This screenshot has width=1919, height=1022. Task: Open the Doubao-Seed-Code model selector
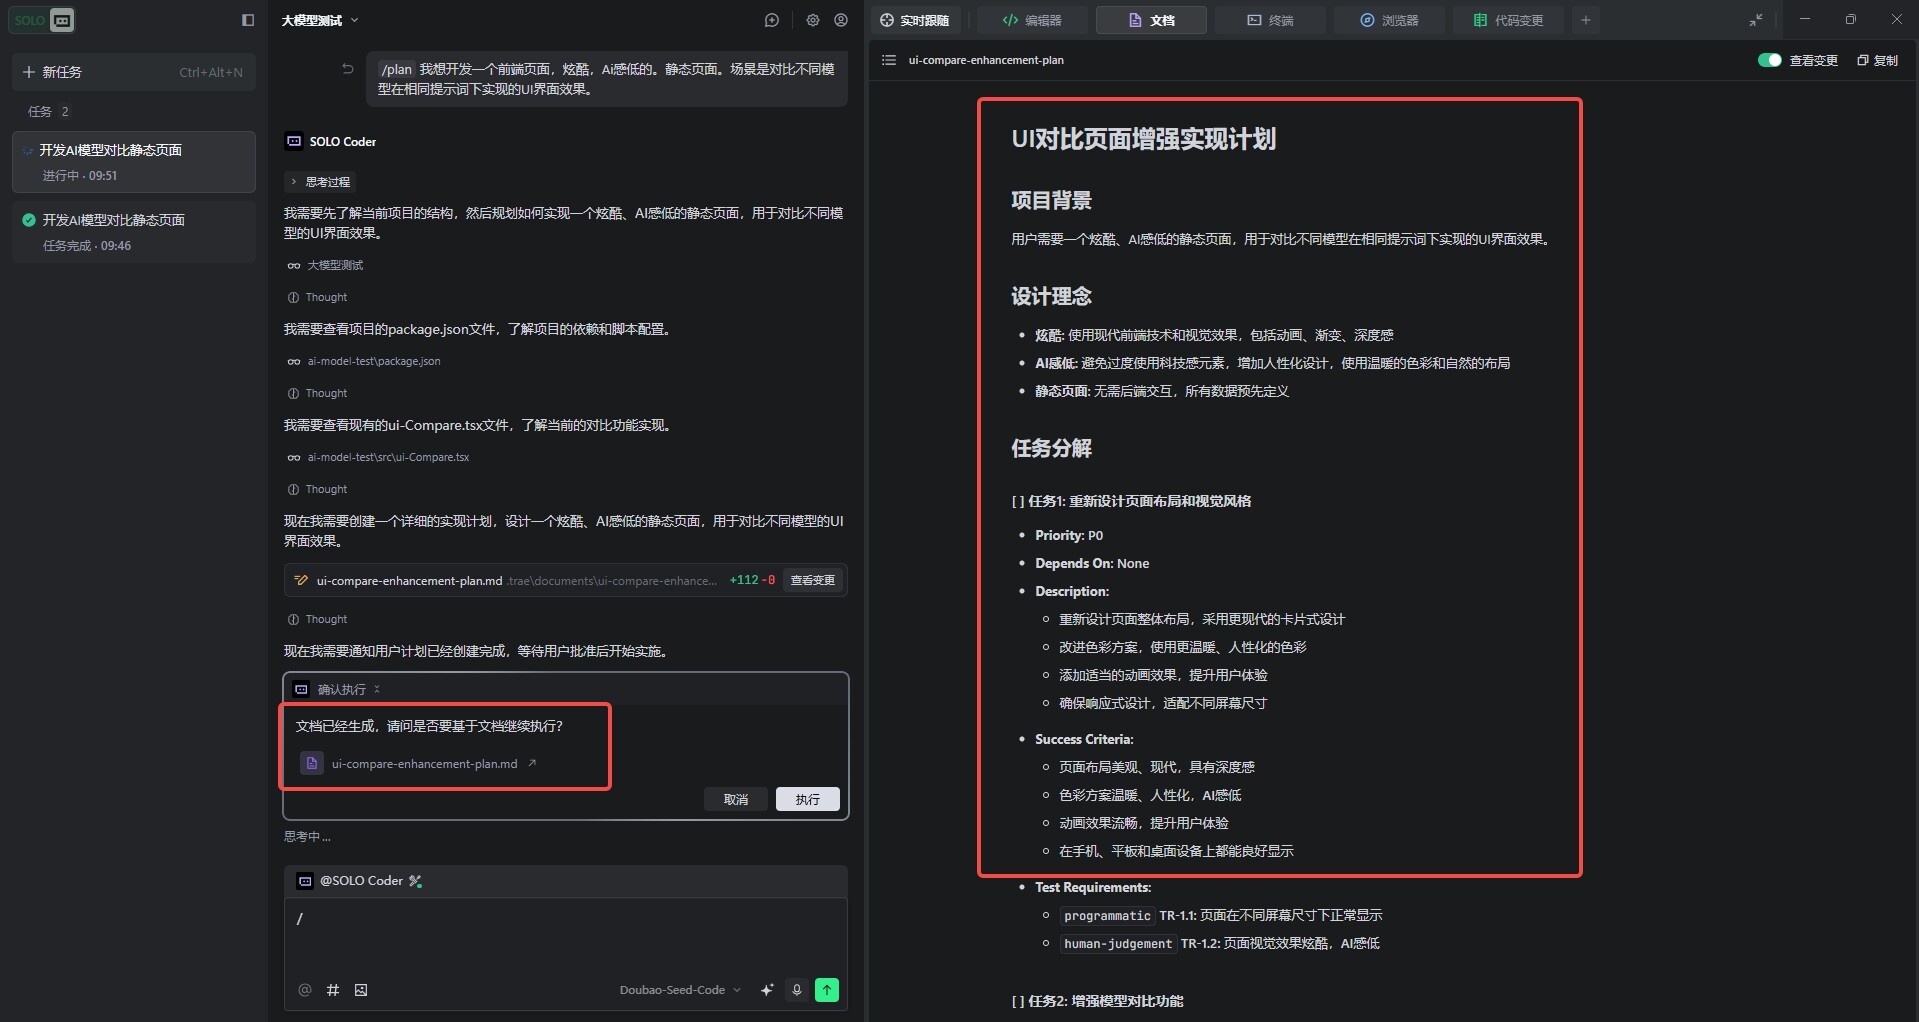[x=679, y=990]
